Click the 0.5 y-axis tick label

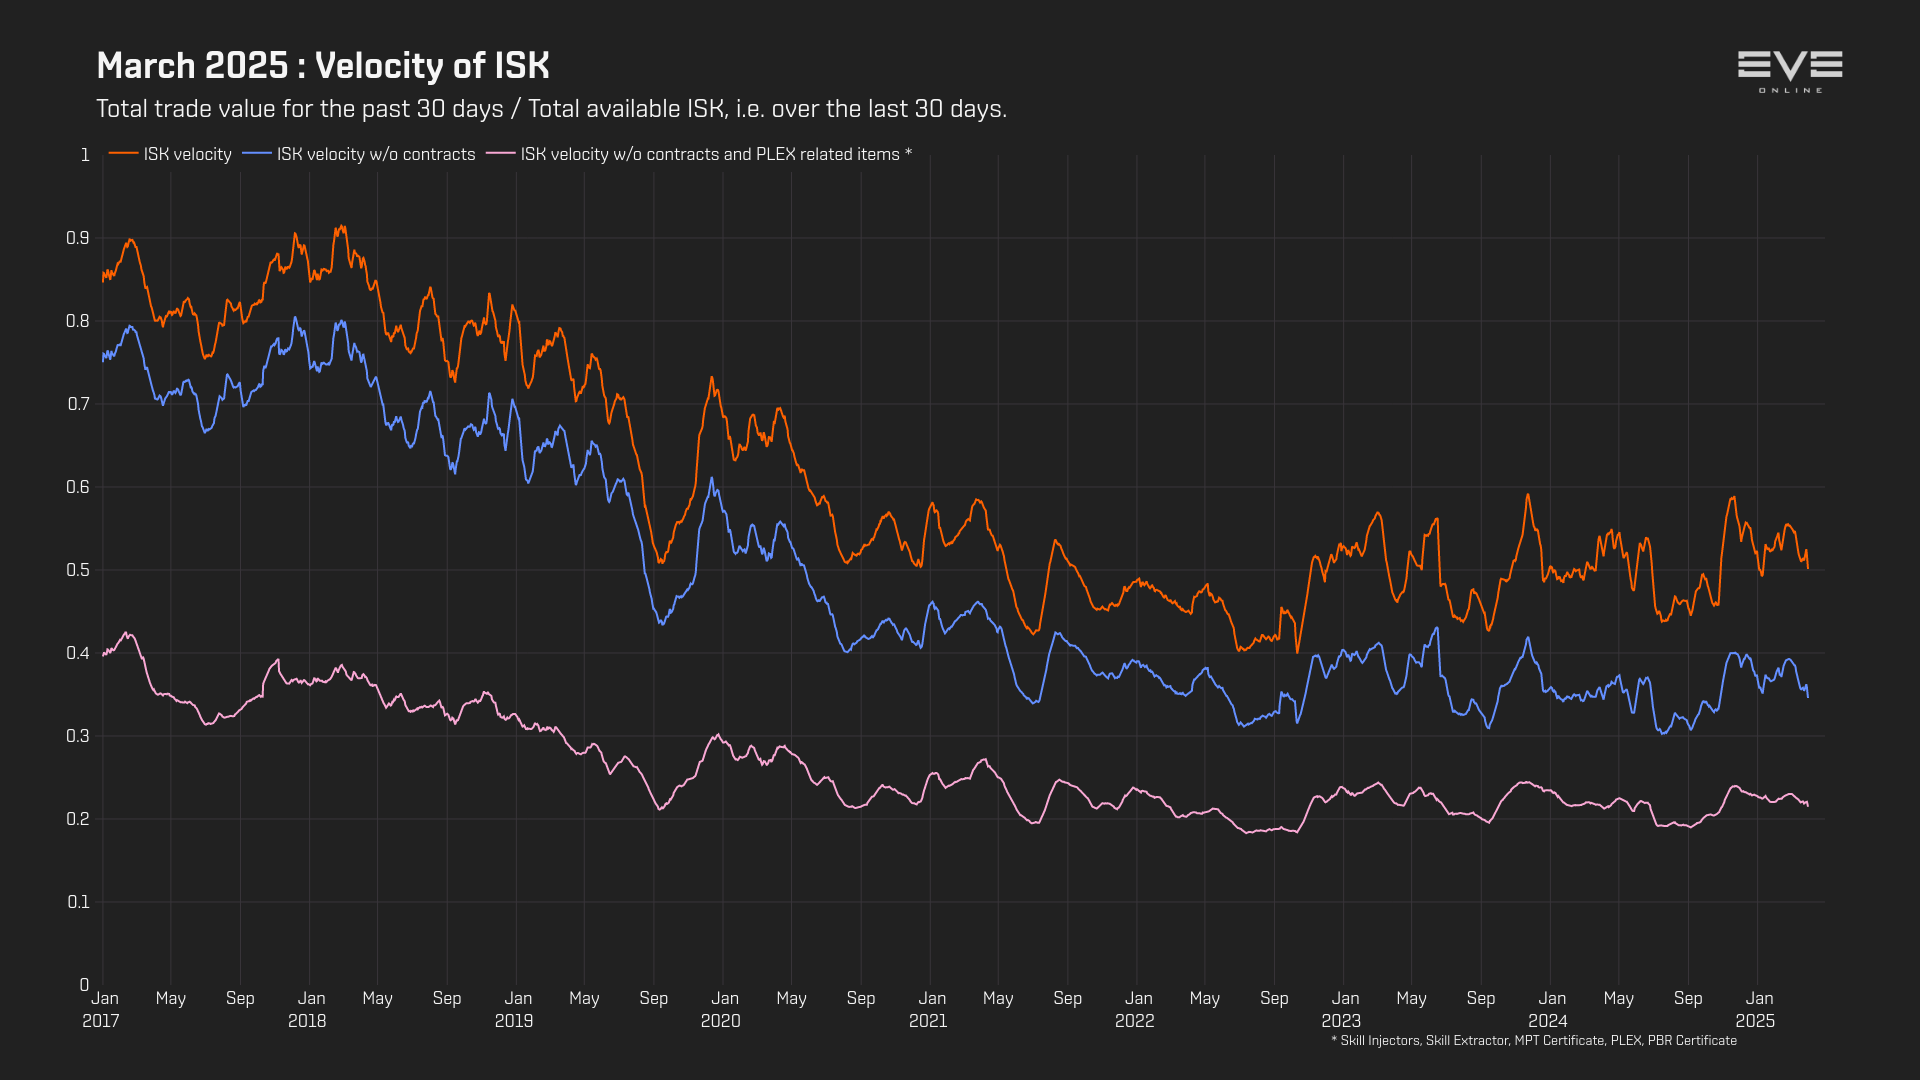point(78,570)
